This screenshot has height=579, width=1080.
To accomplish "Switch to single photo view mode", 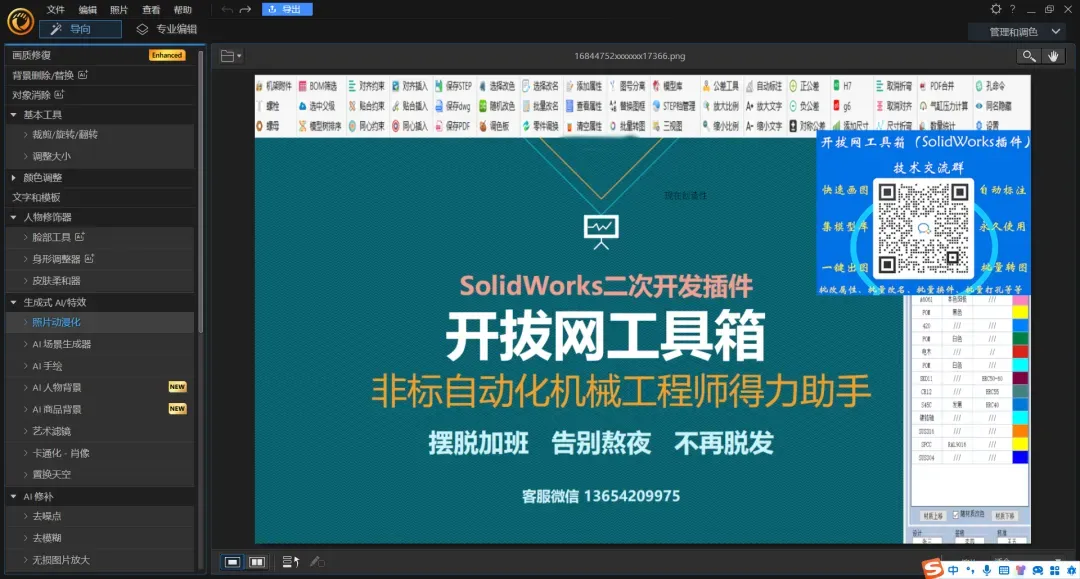I will 232,562.
